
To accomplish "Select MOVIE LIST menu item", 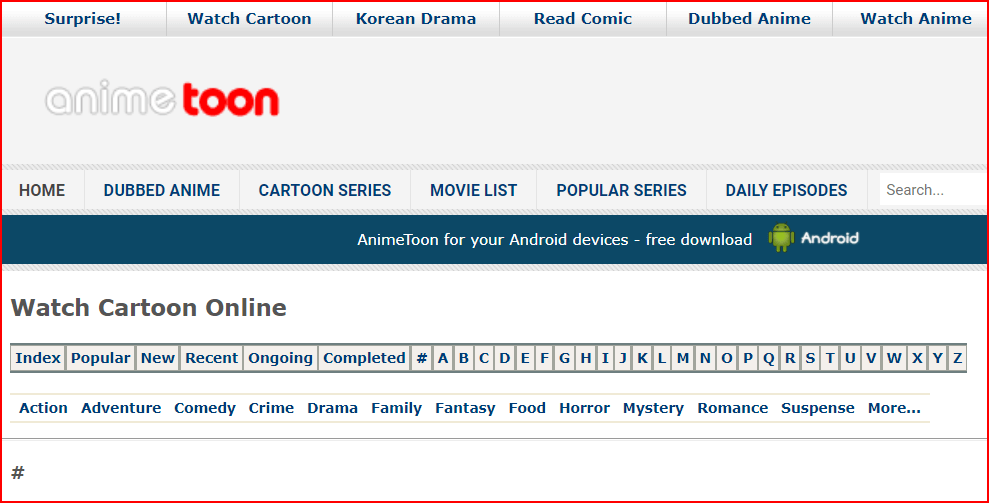I will [474, 190].
